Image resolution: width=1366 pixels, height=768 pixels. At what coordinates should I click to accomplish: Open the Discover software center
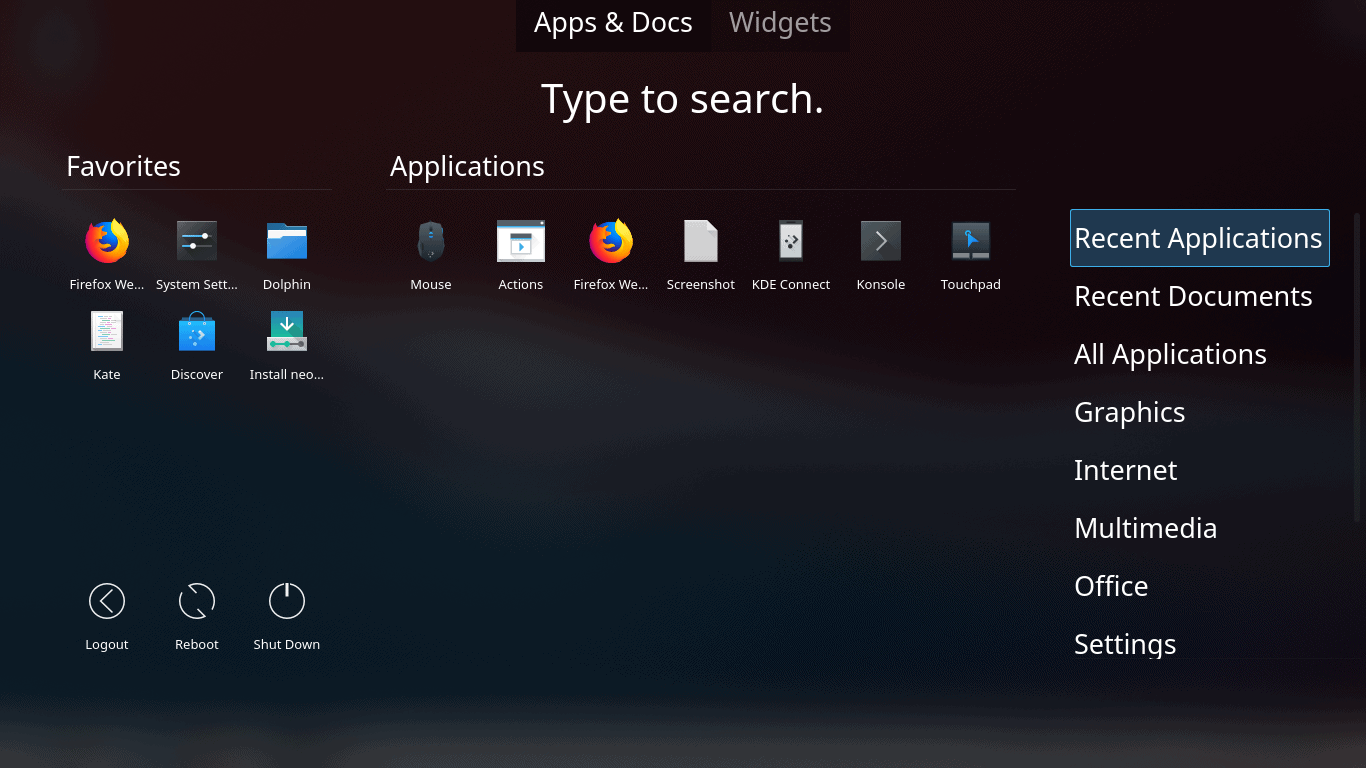tap(197, 331)
